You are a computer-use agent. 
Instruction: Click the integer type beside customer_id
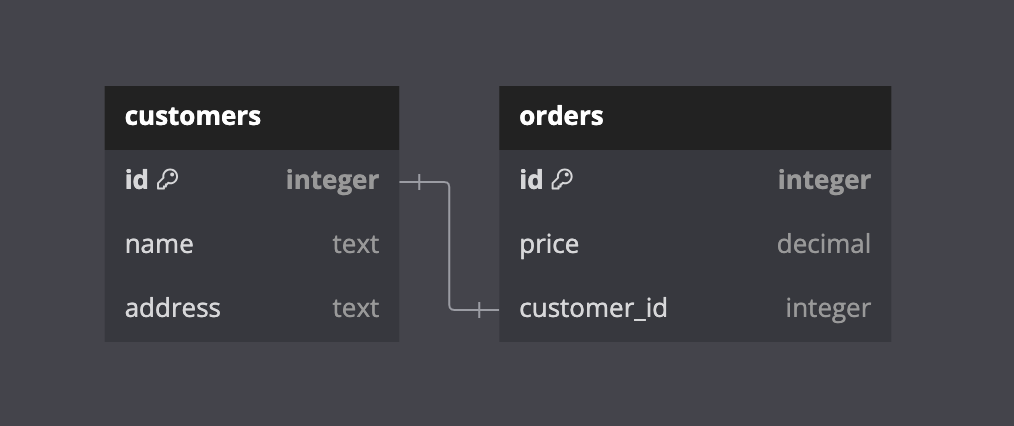pyautogui.click(x=828, y=308)
